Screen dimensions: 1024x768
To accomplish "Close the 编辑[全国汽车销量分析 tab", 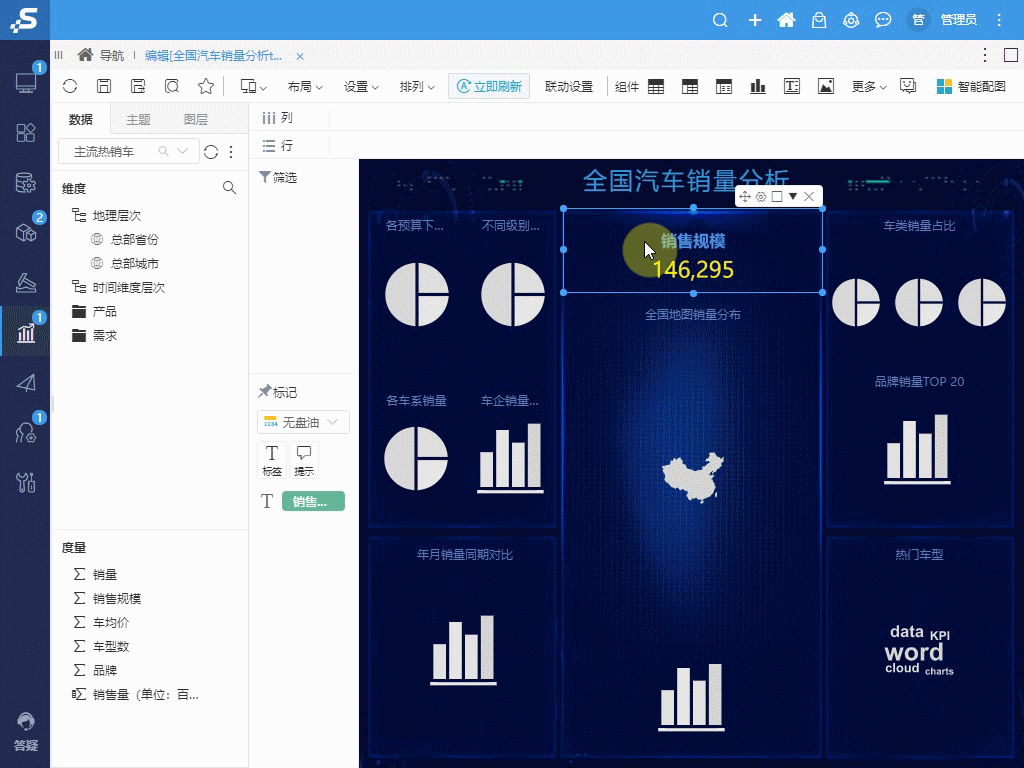I will coord(300,56).
